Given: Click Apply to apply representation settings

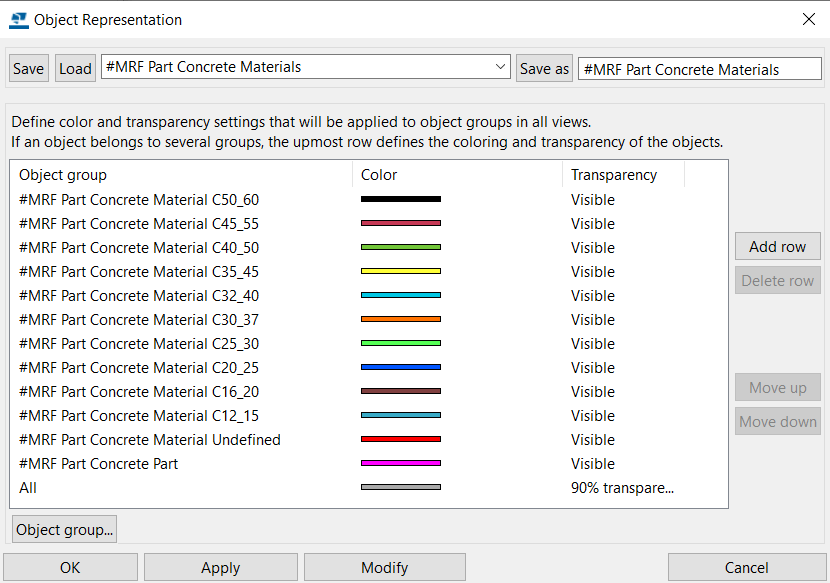Looking at the screenshot, I should tap(221, 568).
